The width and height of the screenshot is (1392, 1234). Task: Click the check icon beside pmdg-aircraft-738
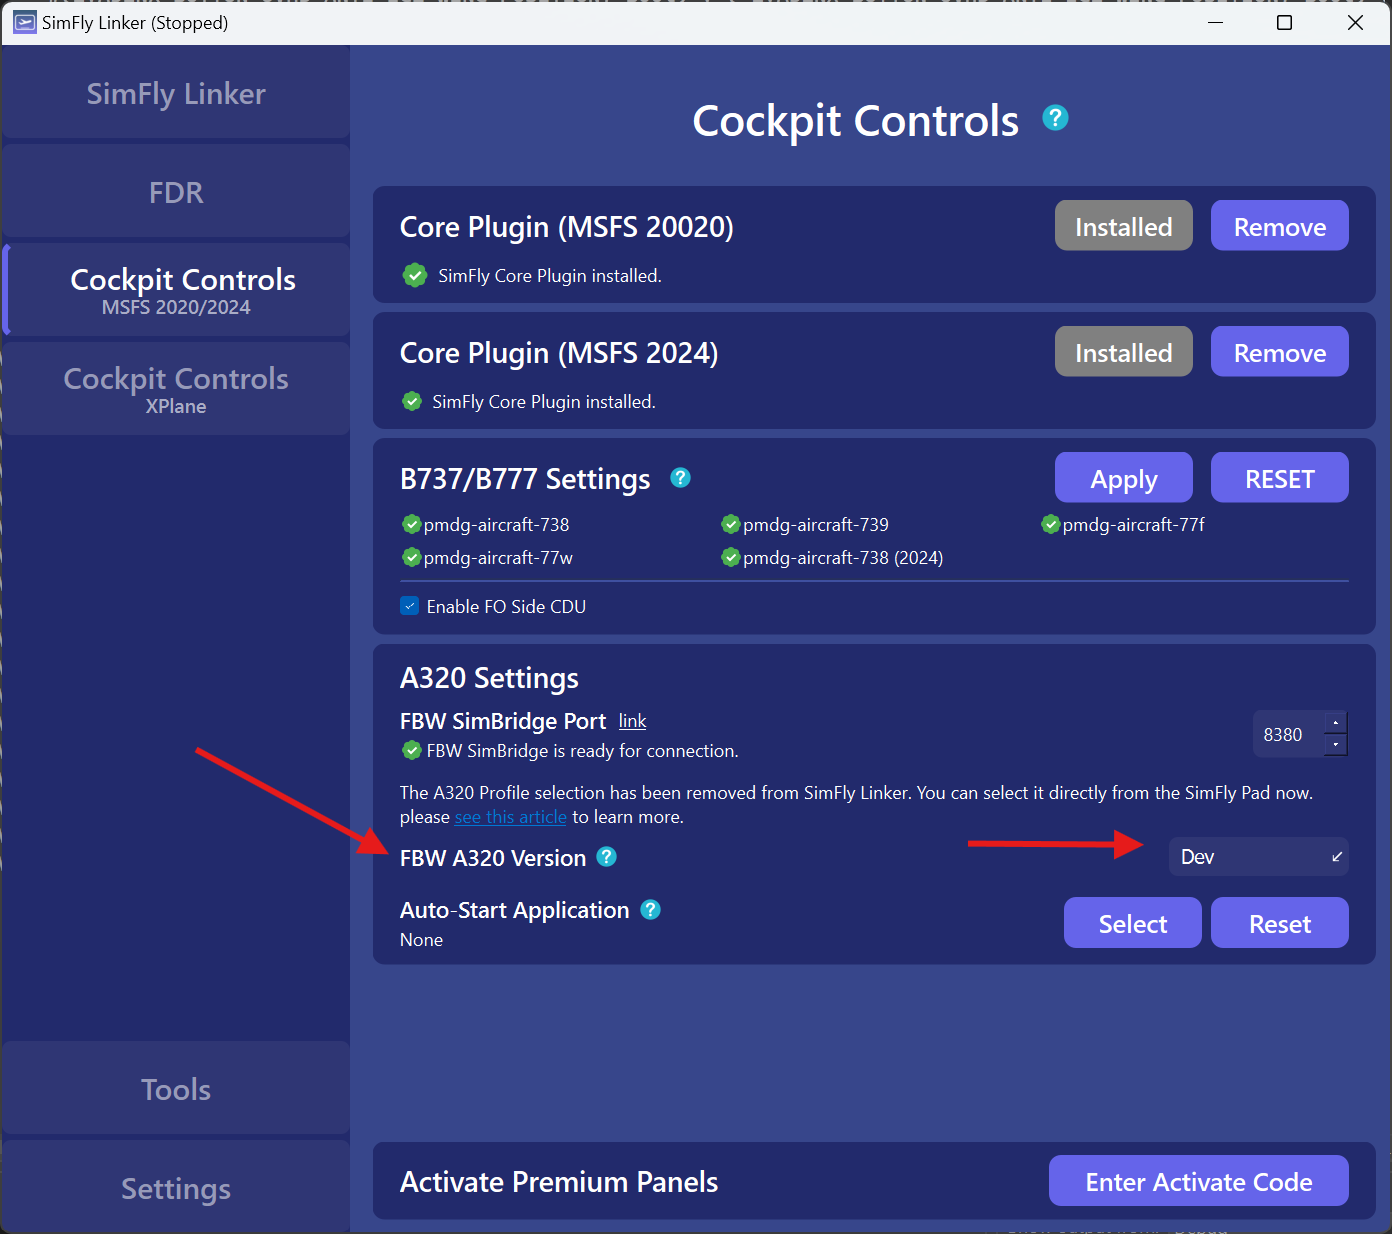pos(411,524)
